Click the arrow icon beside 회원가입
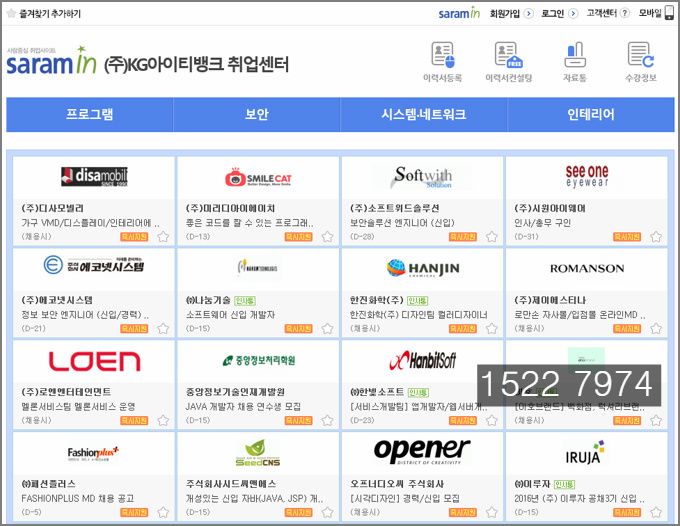The image size is (680, 526). point(529,13)
